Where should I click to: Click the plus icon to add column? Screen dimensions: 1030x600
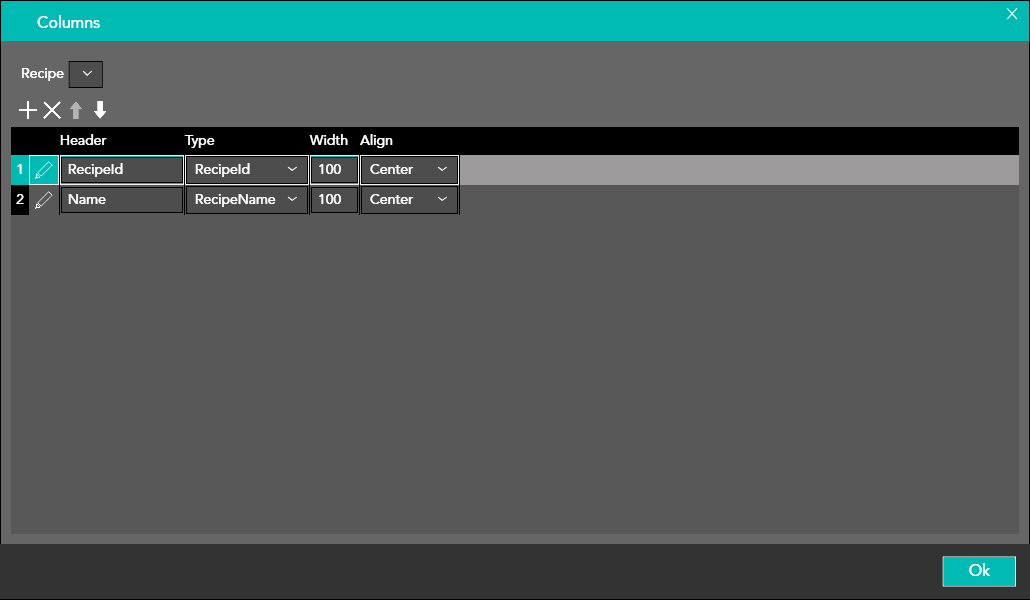(x=28, y=110)
